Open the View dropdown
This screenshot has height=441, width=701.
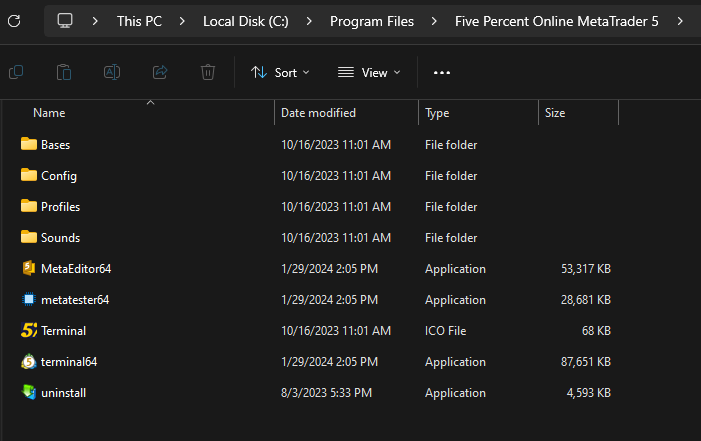[x=369, y=72]
